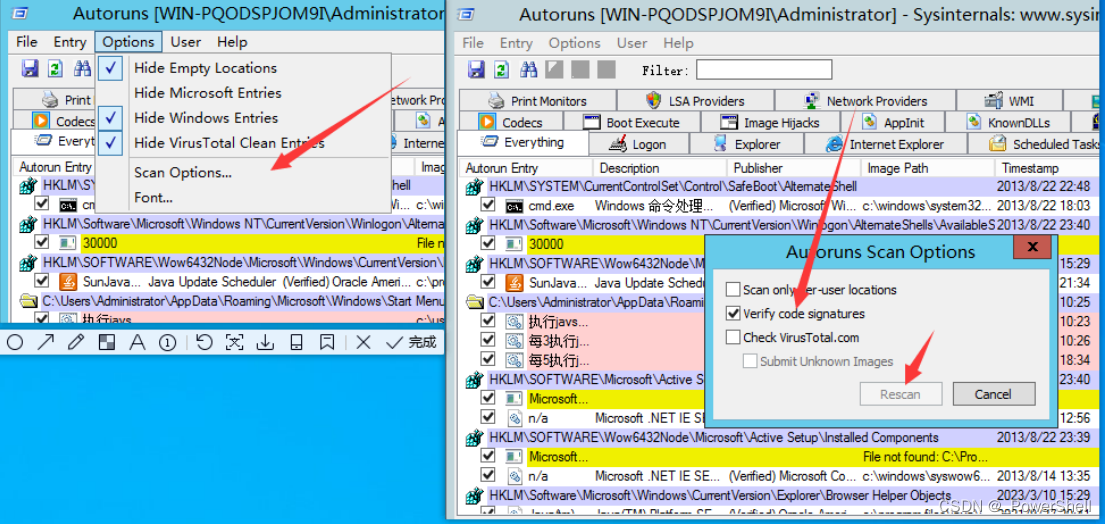Open the File menu in the left window
The height and width of the screenshot is (524, 1106).
[x=27, y=42]
